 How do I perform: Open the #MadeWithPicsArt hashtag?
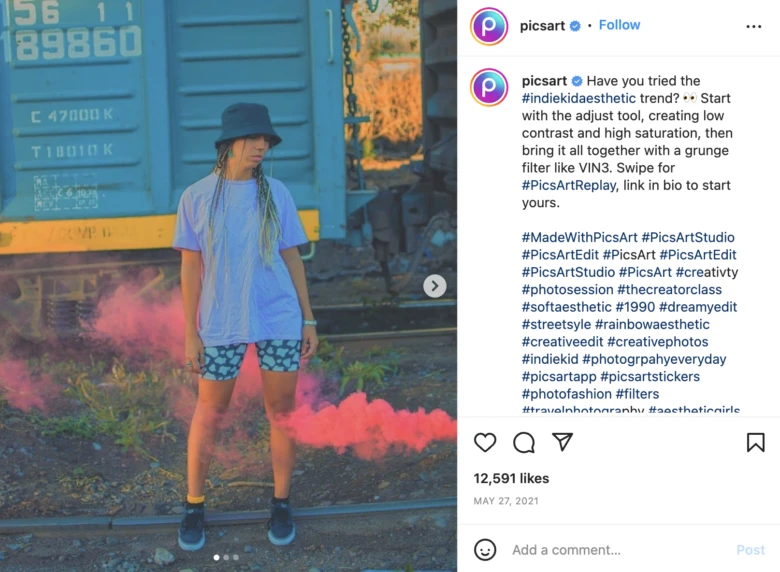(x=579, y=238)
